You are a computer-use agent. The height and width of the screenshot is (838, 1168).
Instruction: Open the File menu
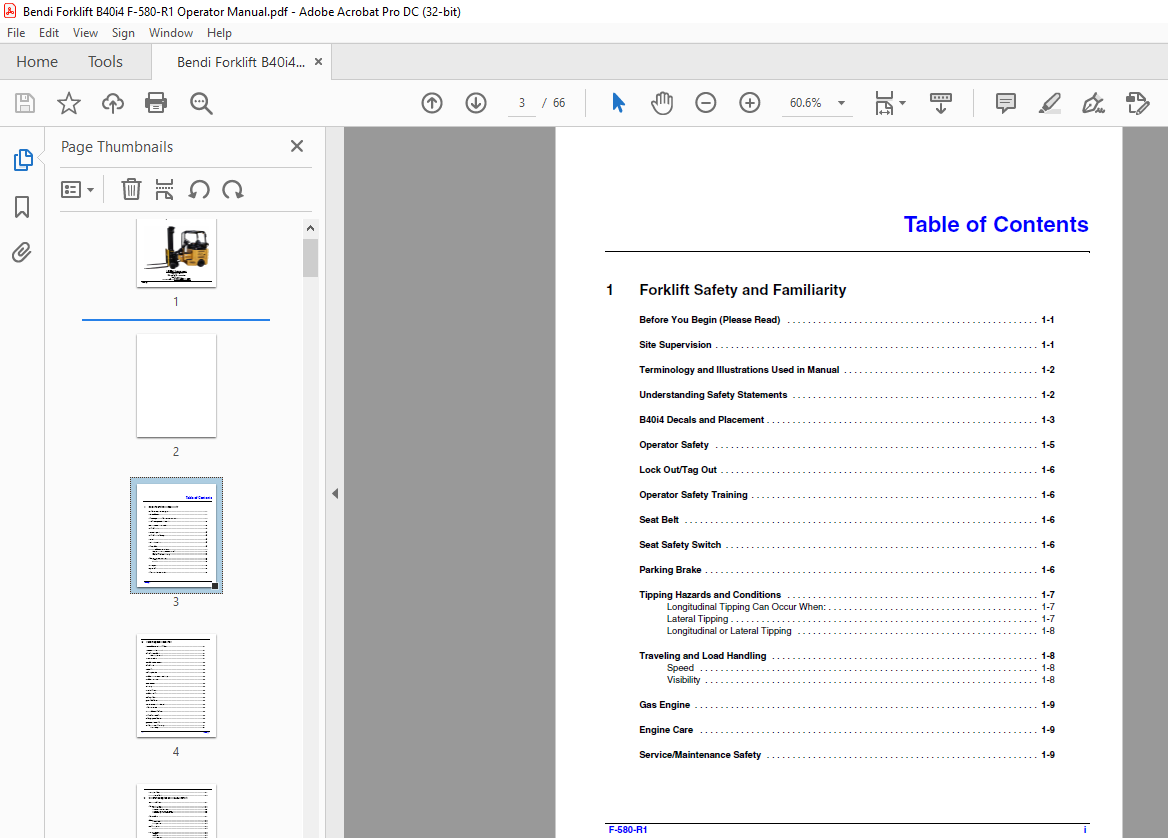(x=16, y=33)
